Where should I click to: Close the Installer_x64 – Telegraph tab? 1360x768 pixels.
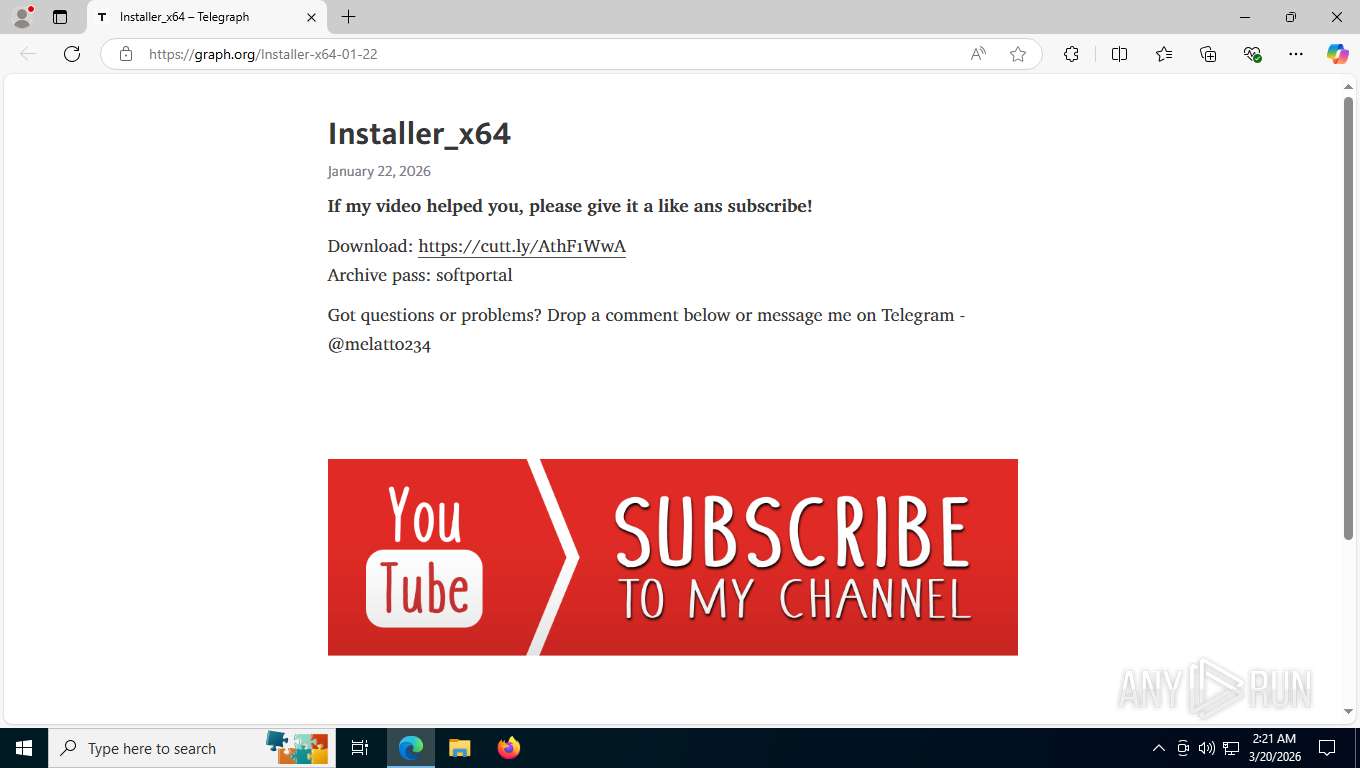pos(311,17)
